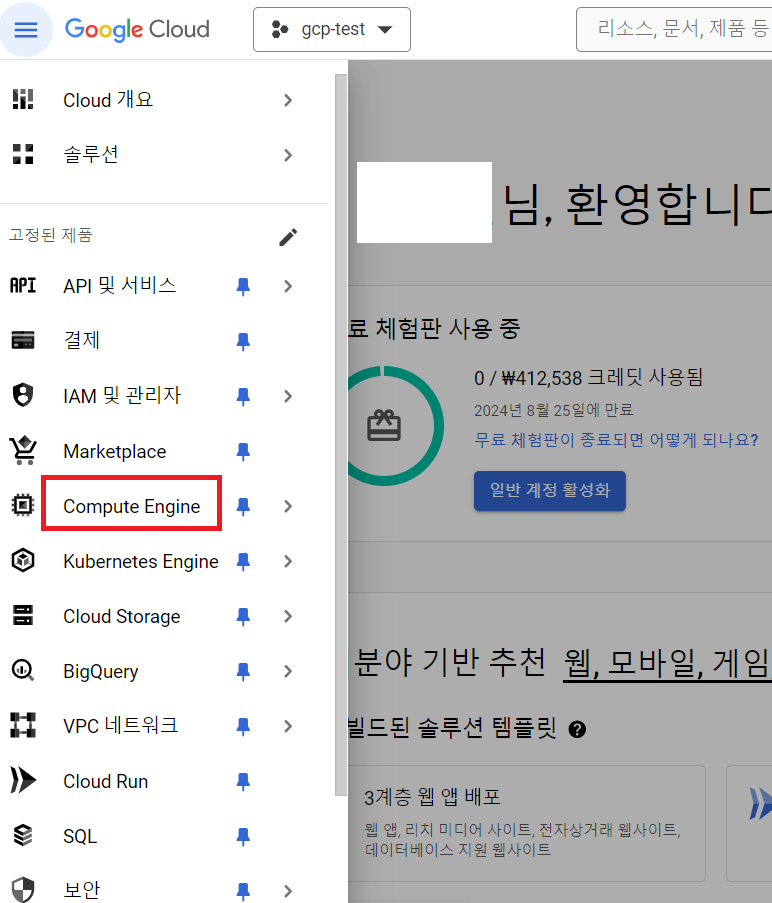Screen dimensions: 772x903
Task: Unpin 보안 from pinned products
Action: [x=243, y=892]
